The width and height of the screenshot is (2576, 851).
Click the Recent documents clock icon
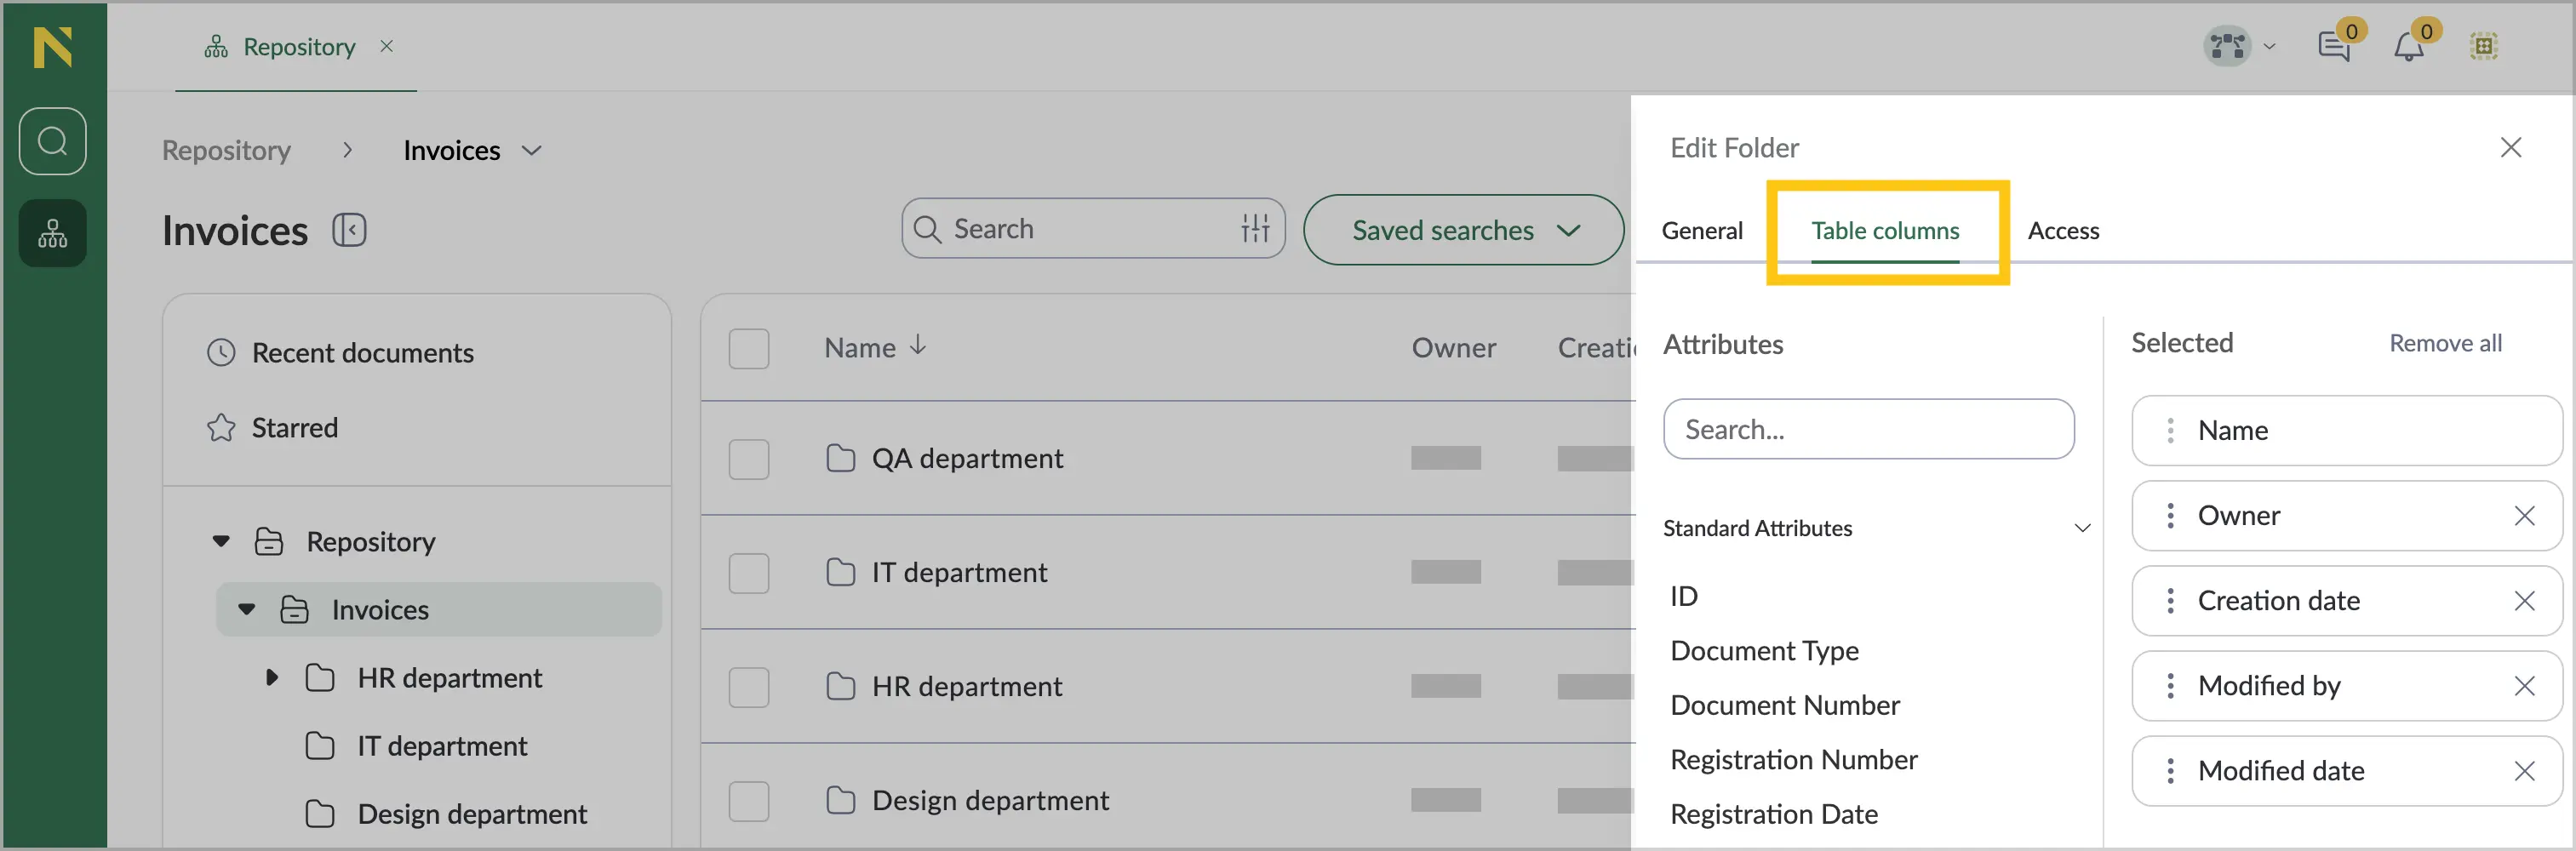coord(221,353)
